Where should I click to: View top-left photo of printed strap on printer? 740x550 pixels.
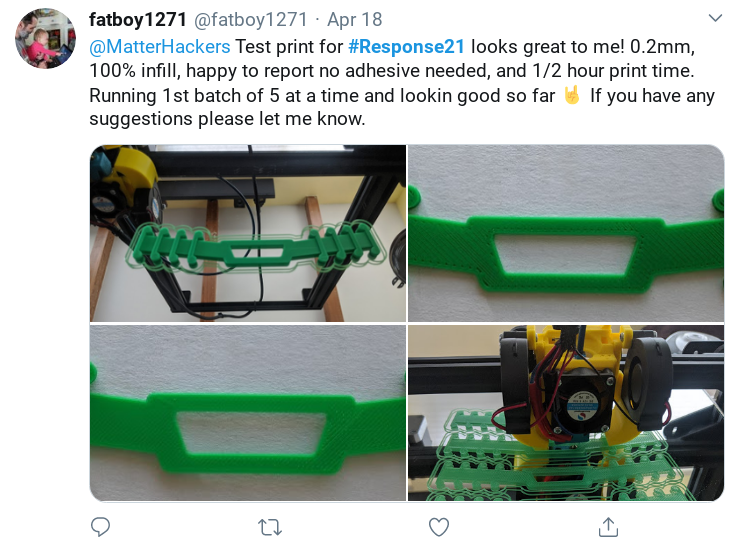248,233
